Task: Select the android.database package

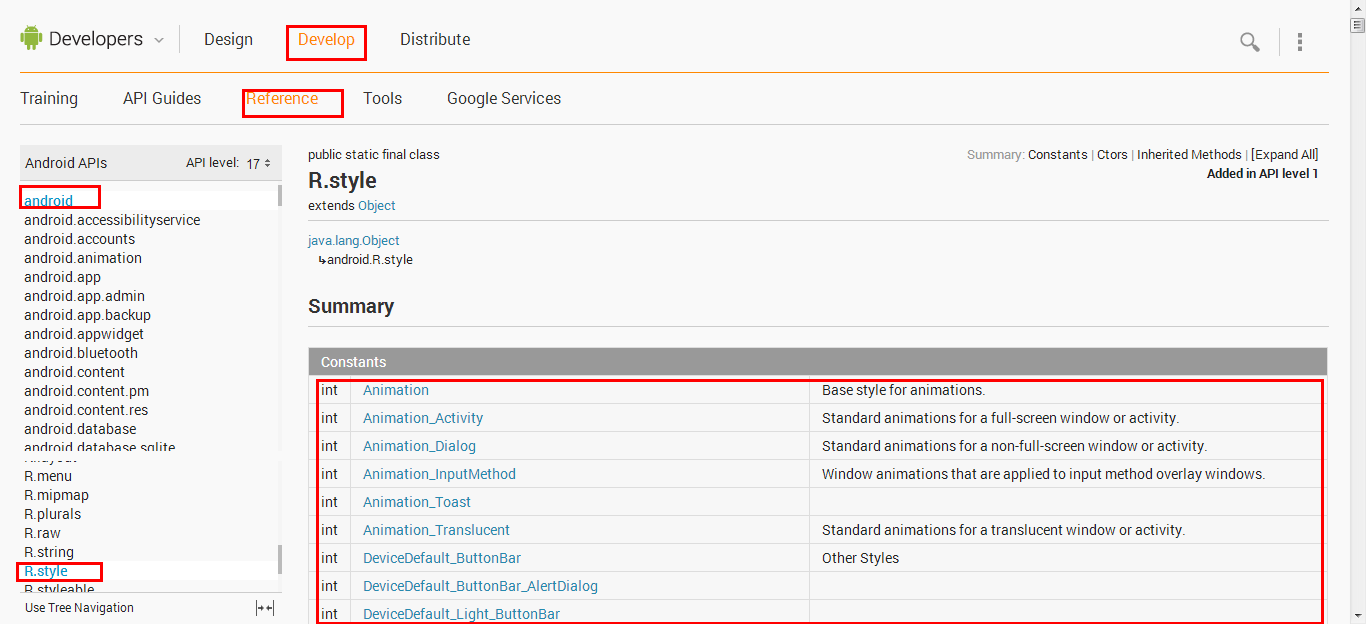Action: tap(80, 429)
